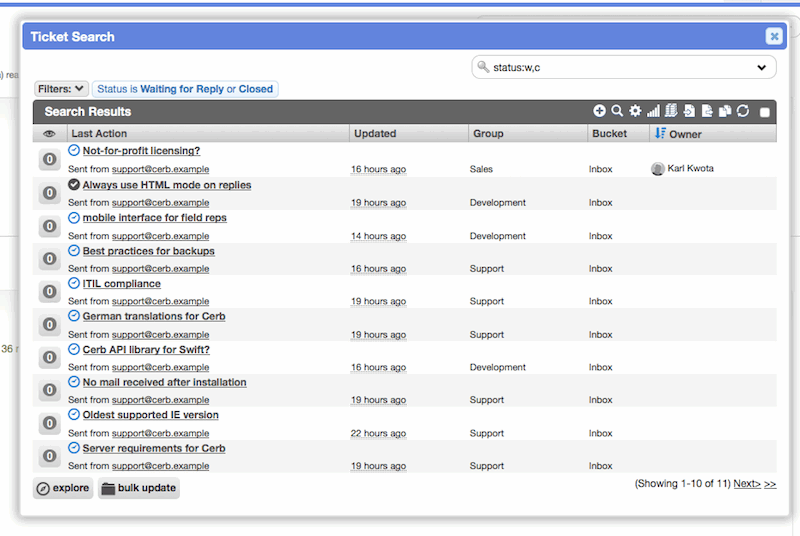Open Cerb API library for Swift? ticket
The width and height of the screenshot is (800, 536).
tap(146, 350)
